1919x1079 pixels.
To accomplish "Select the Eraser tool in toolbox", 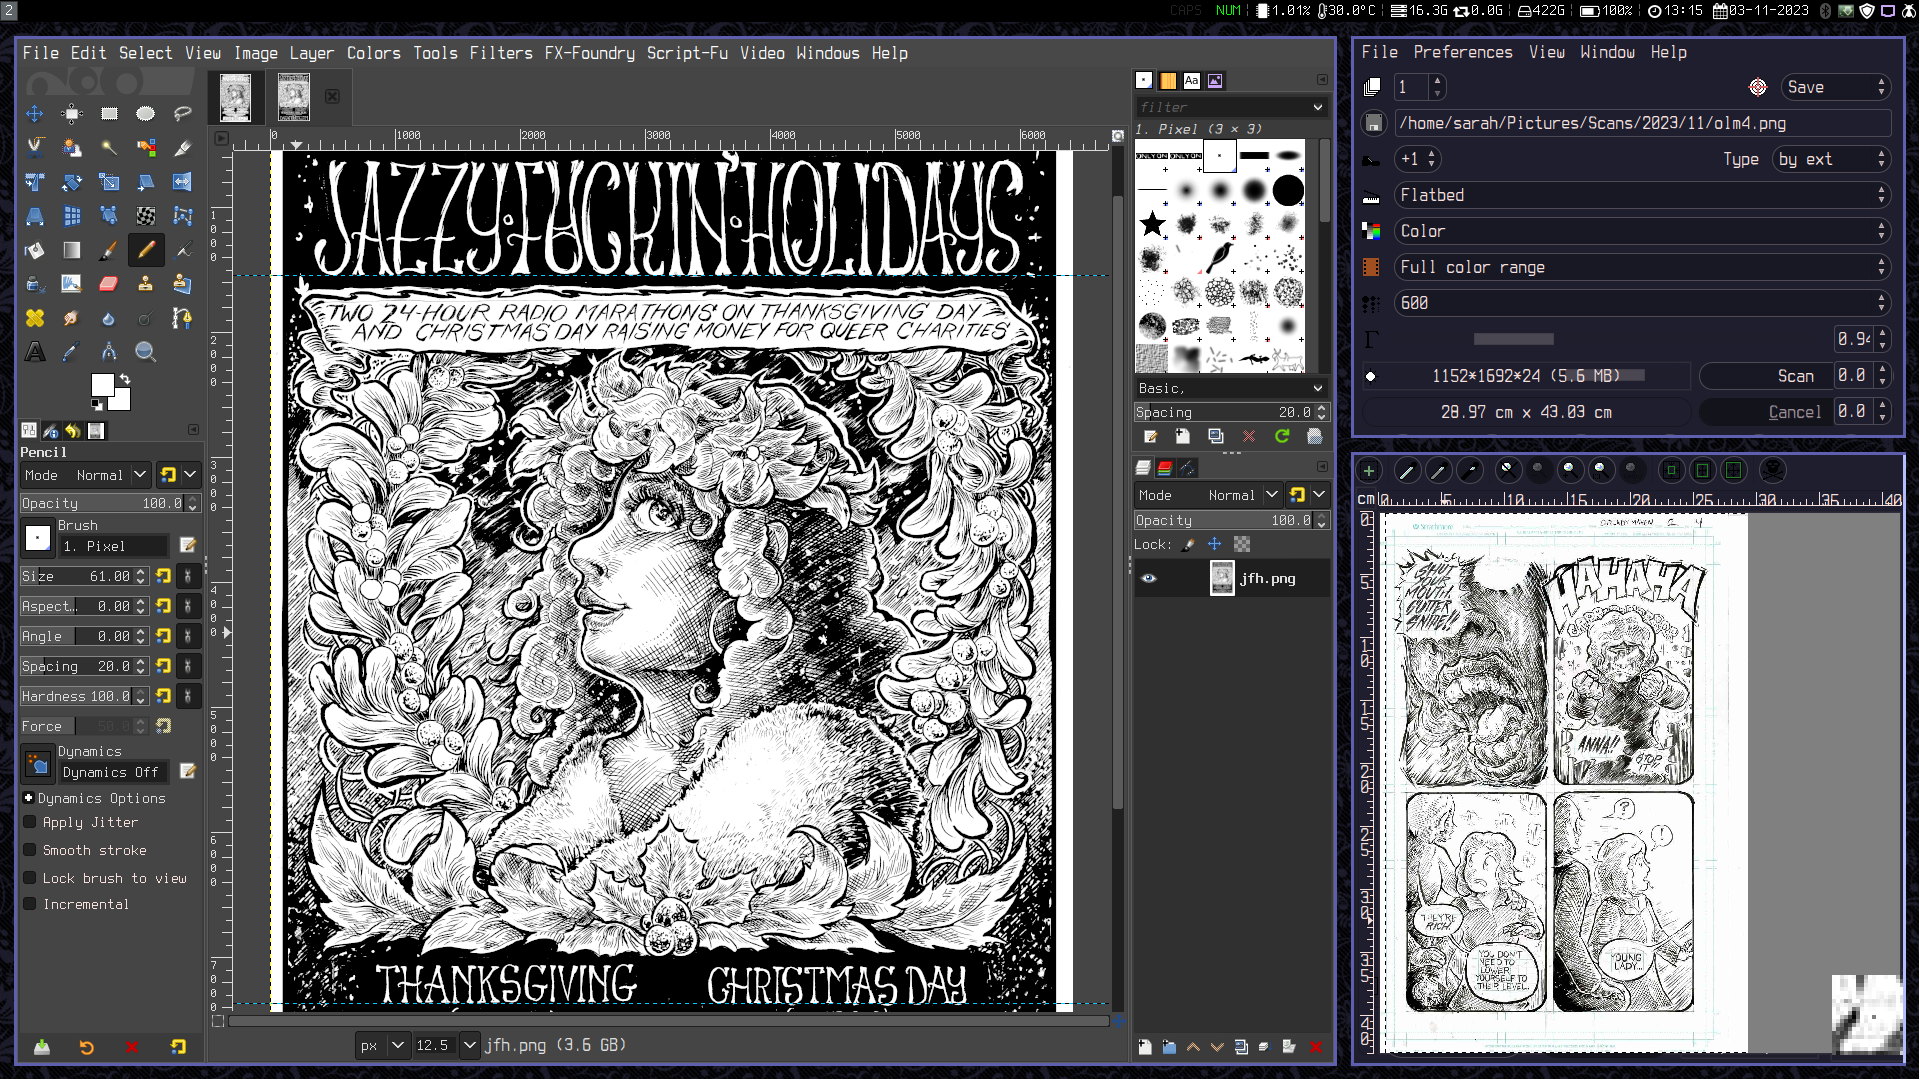I will [x=109, y=284].
